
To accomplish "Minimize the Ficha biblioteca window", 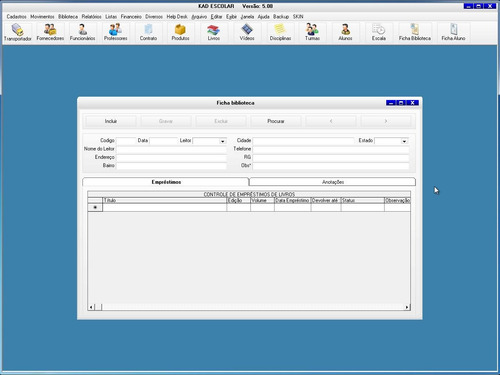I will coord(391,103).
